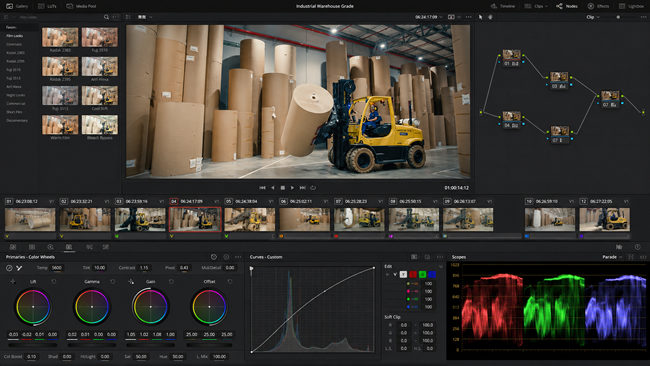Toggle the loop playback button
This screenshot has height=366, width=650.
(313, 188)
